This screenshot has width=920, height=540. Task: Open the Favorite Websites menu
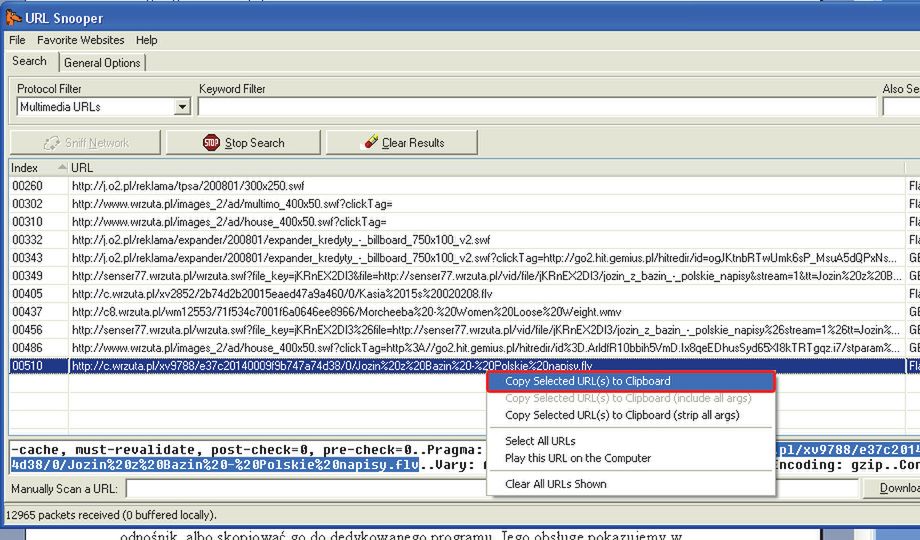tap(80, 40)
